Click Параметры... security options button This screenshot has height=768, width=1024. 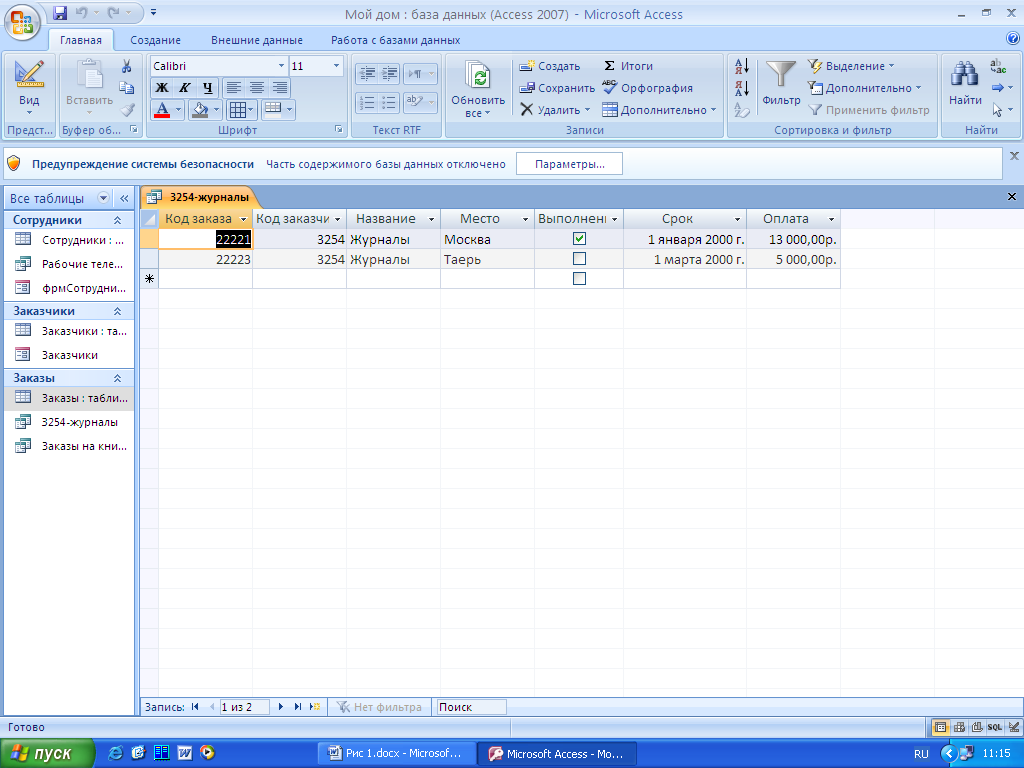(569, 164)
